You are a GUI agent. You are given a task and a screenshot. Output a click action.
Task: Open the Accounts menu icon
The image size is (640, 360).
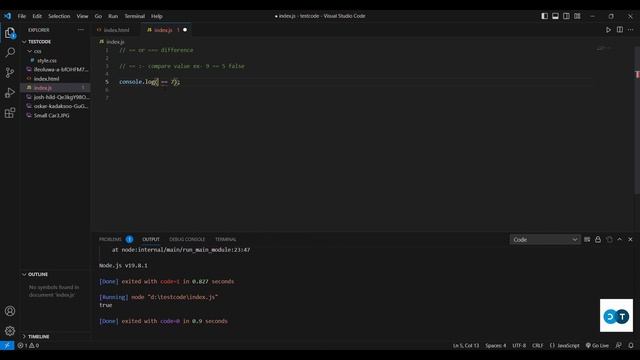[10, 311]
